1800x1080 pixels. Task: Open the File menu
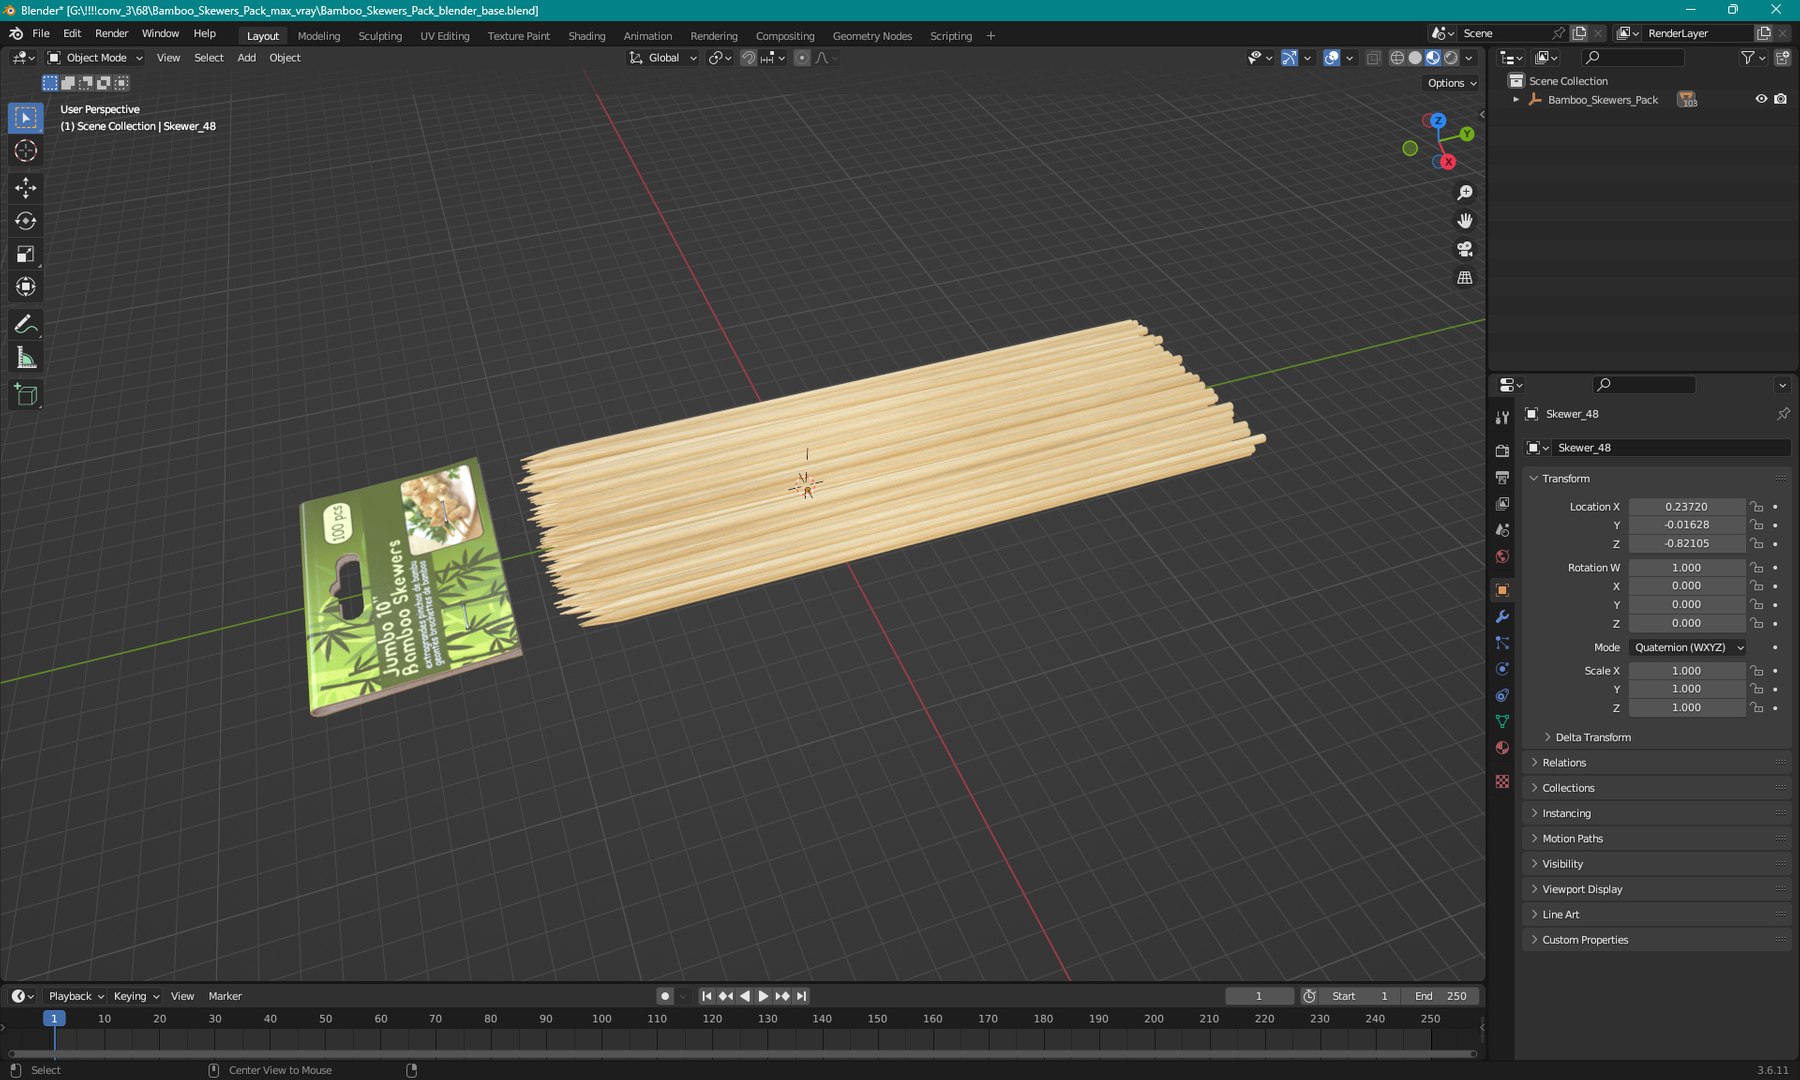[x=41, y=33]
